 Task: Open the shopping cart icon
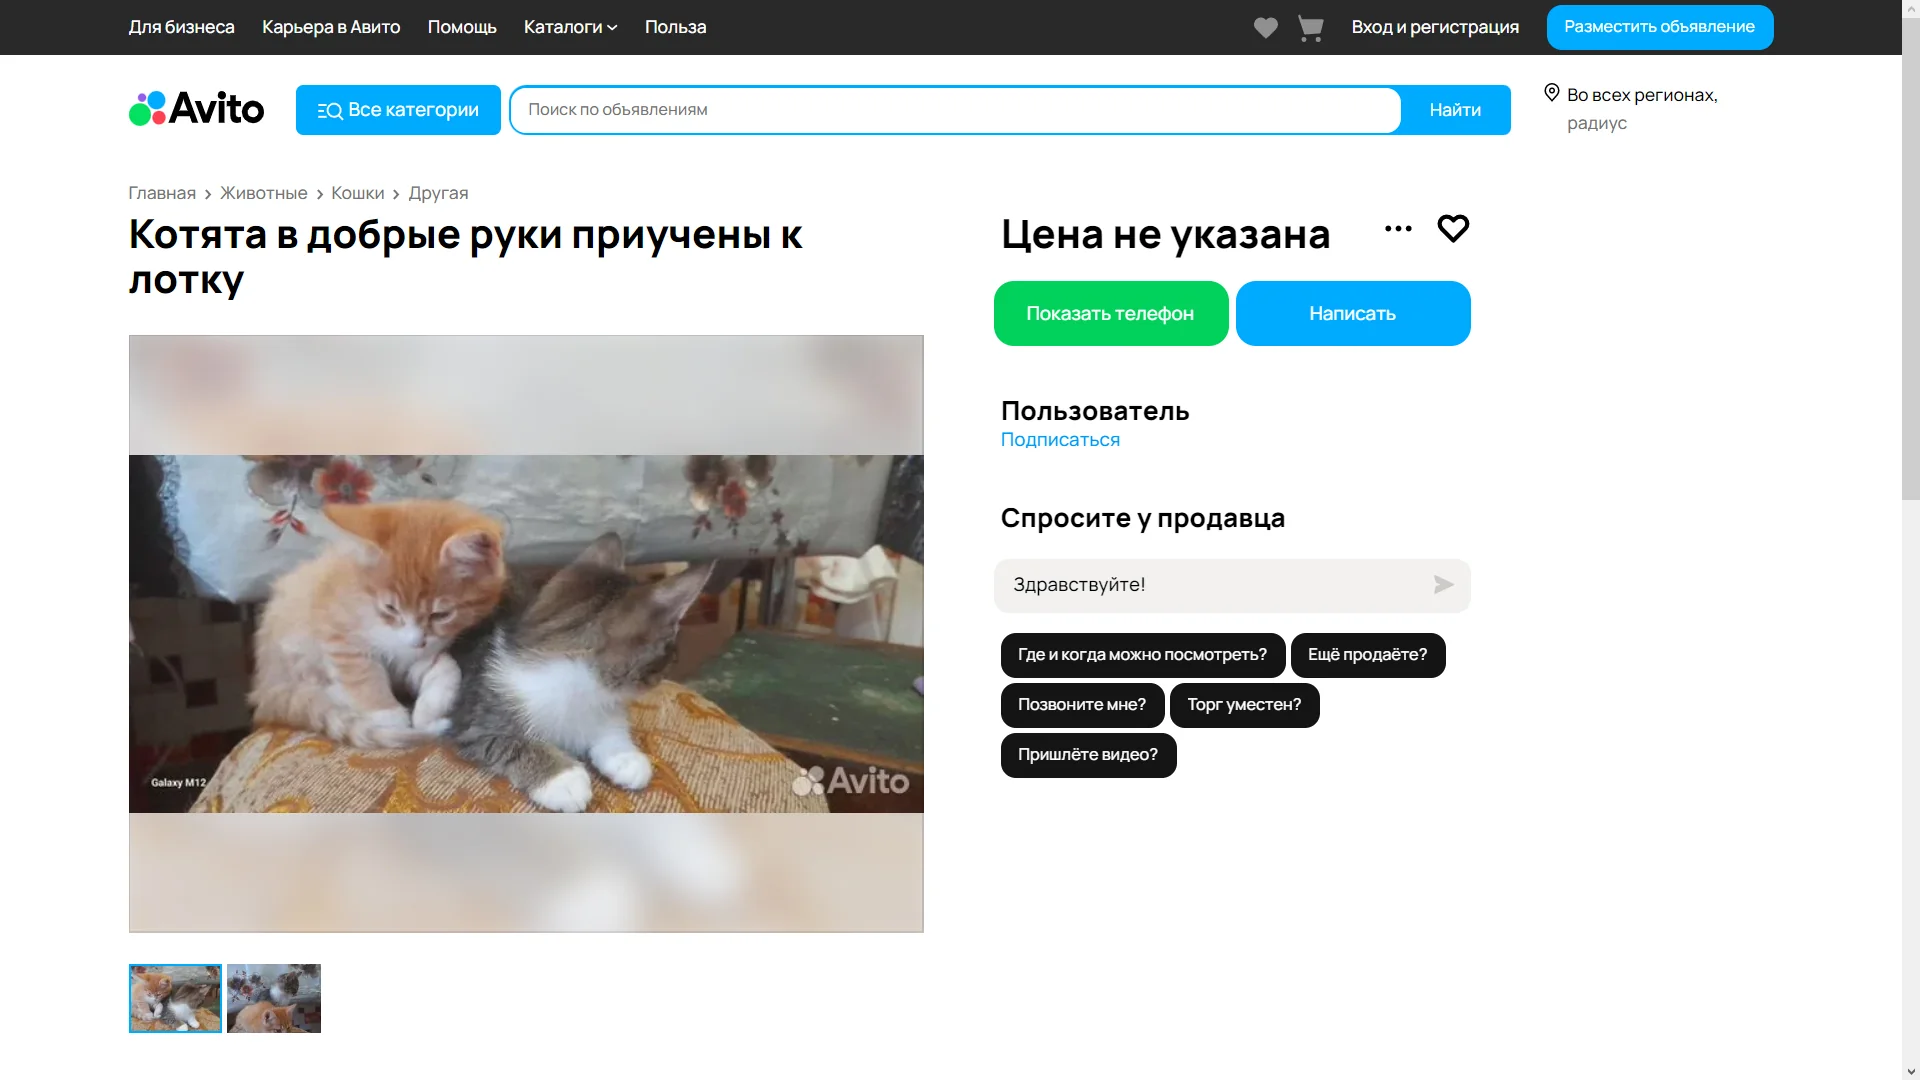tap(1310, 27)
